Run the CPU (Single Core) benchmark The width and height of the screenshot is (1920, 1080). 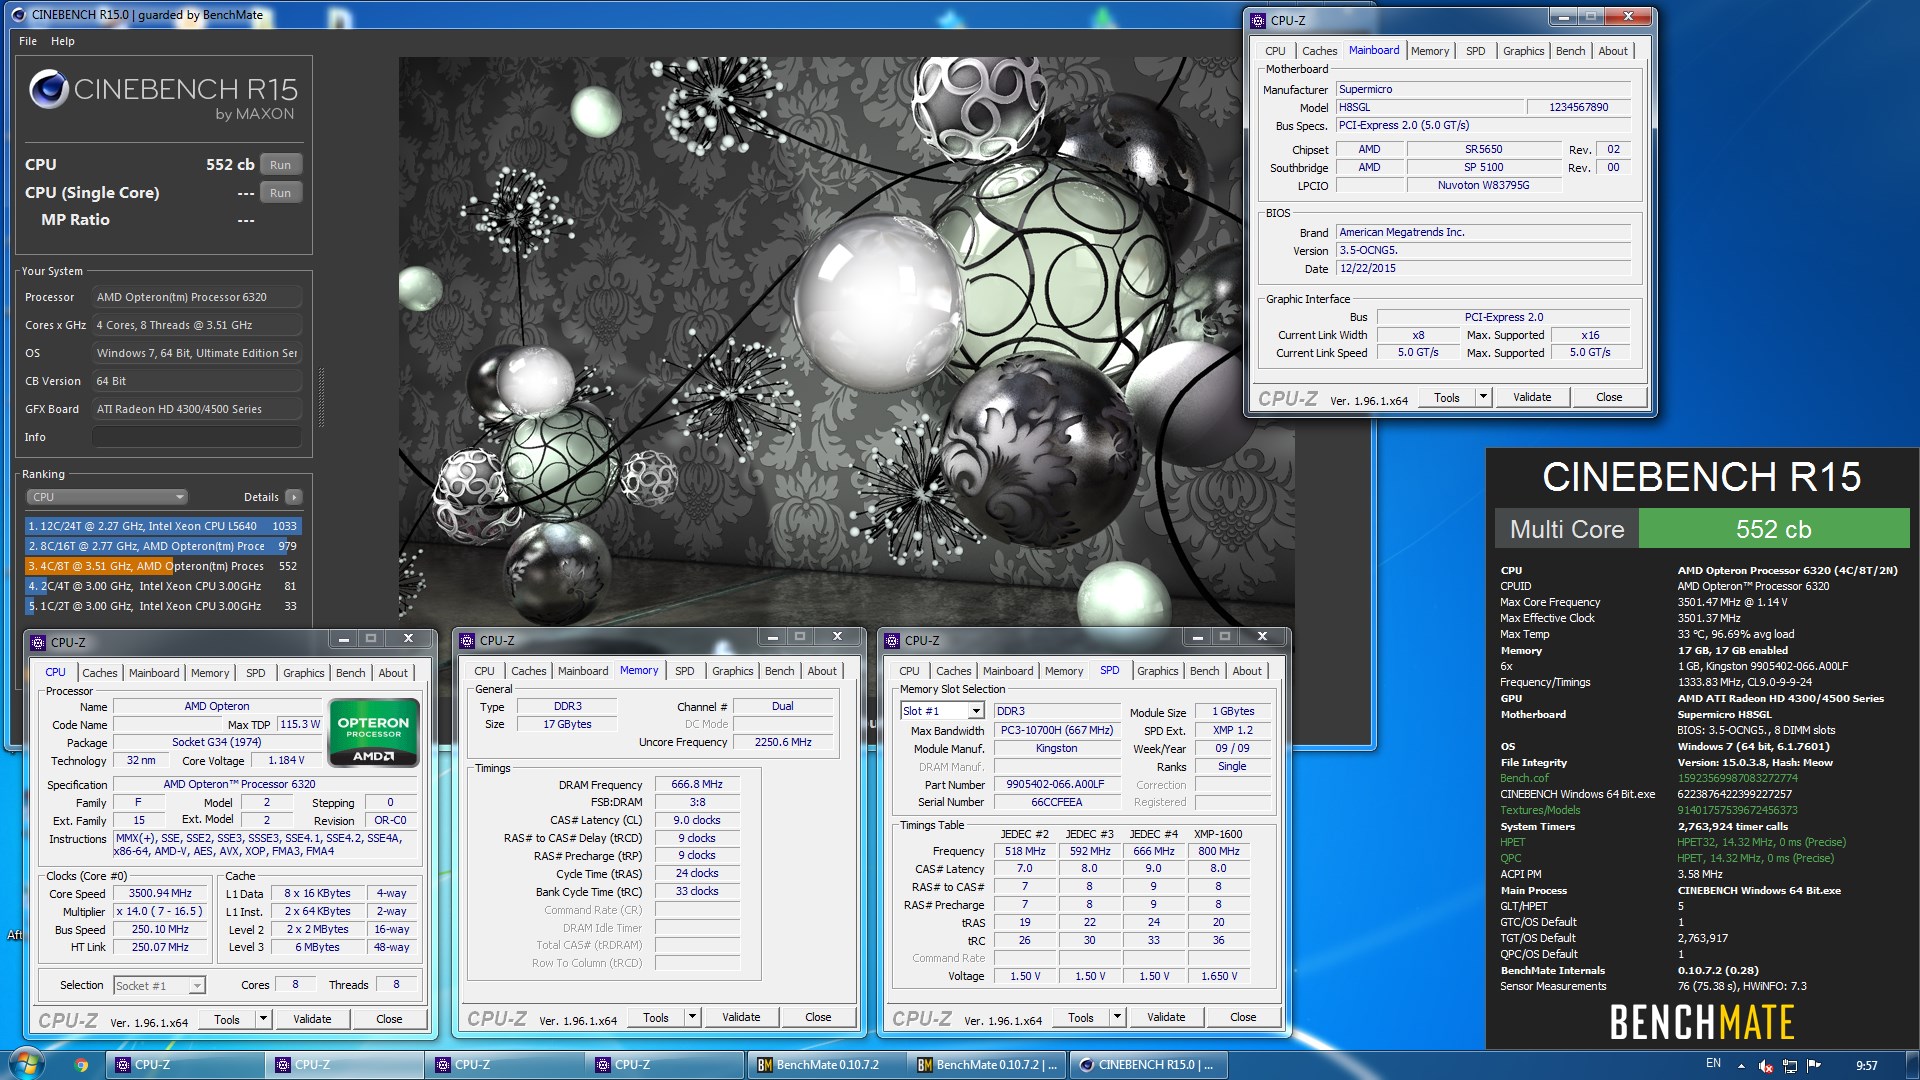[281, 193]
